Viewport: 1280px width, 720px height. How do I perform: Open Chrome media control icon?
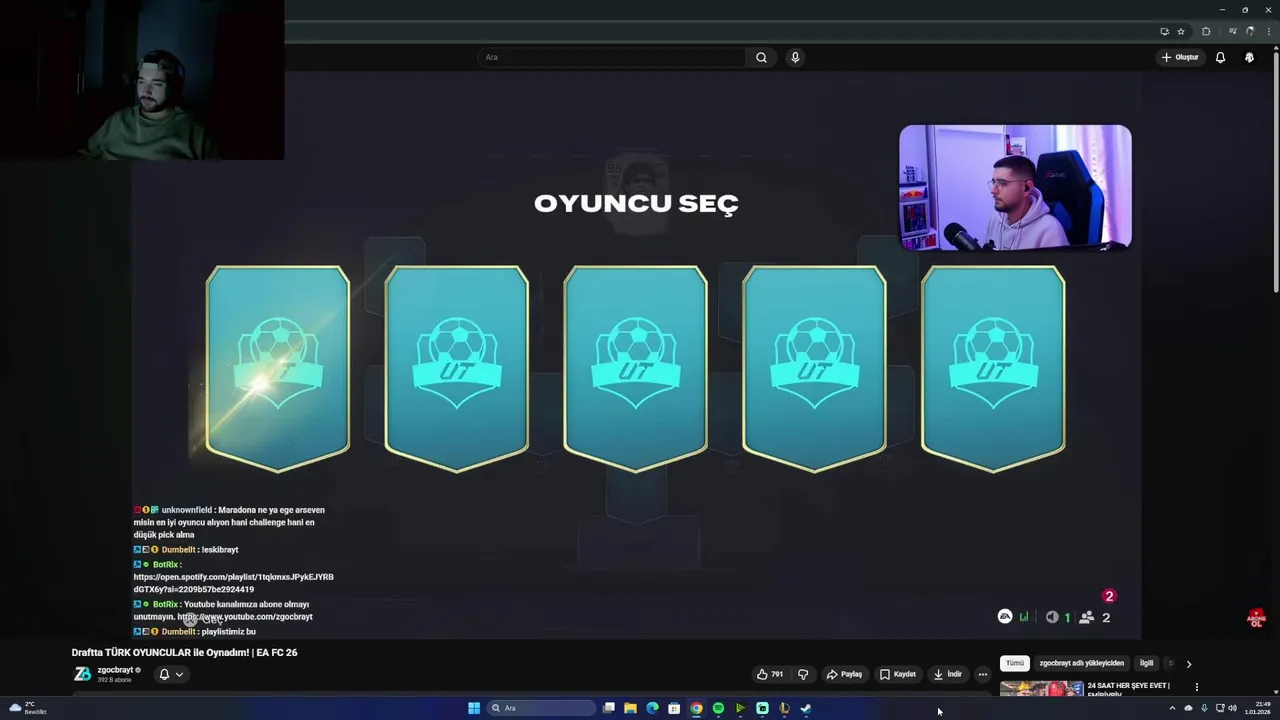click(1232, 31)
